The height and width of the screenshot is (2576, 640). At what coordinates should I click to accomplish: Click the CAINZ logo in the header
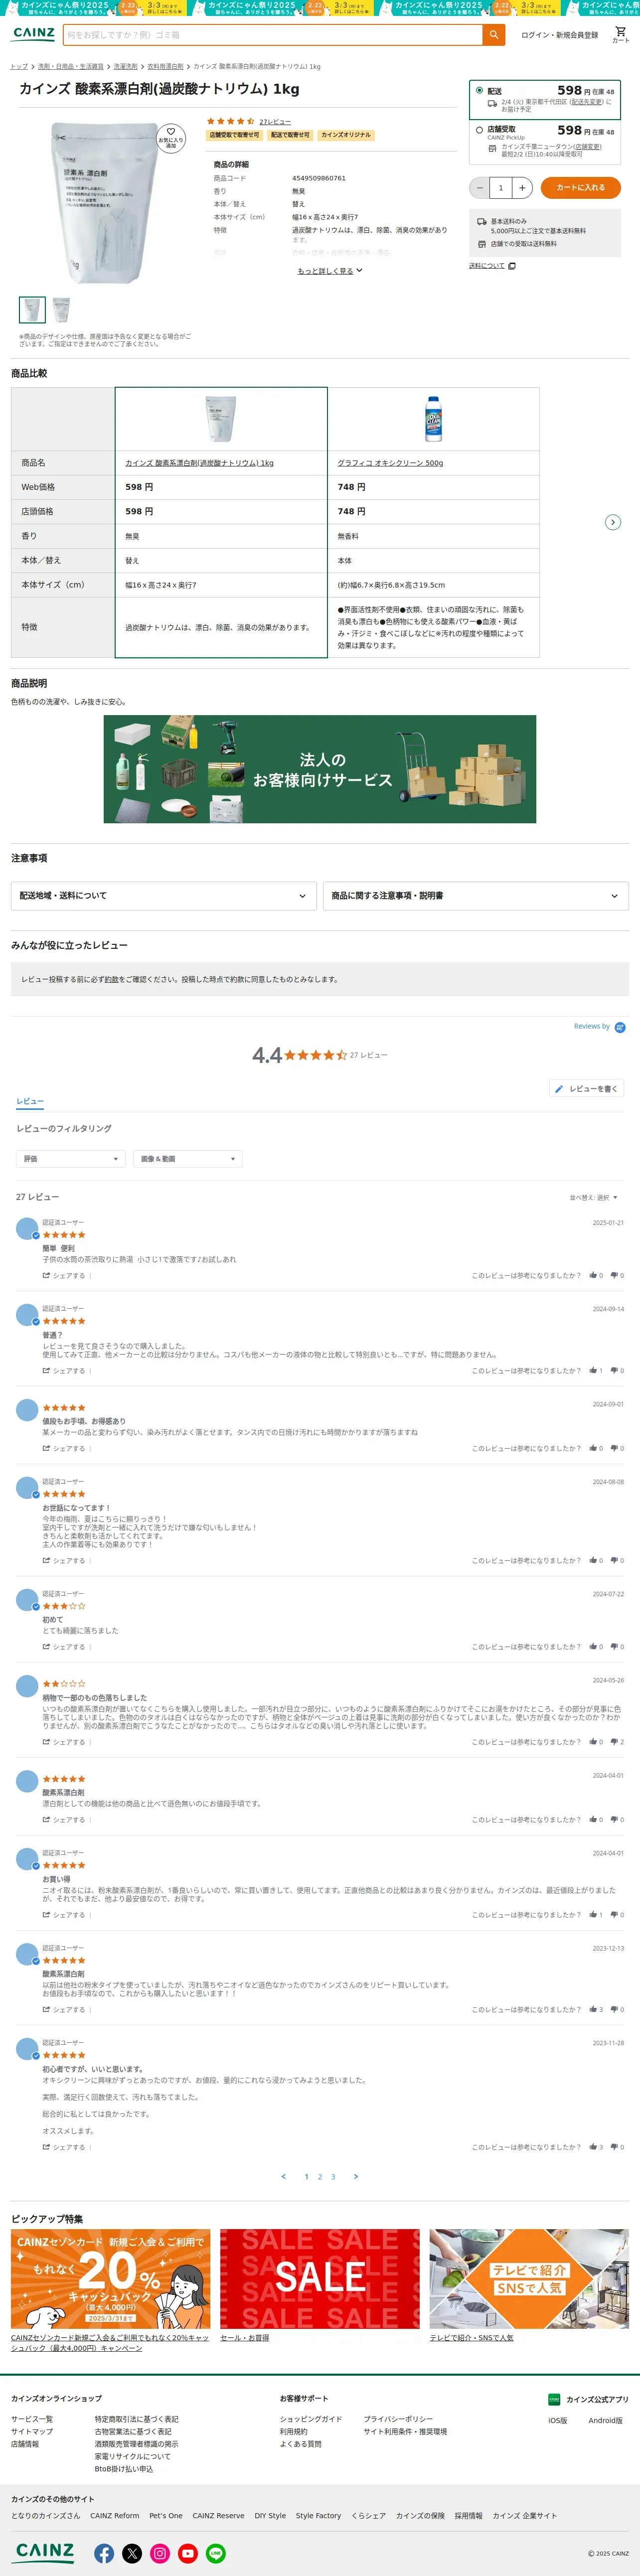click(x=34, y=33)
